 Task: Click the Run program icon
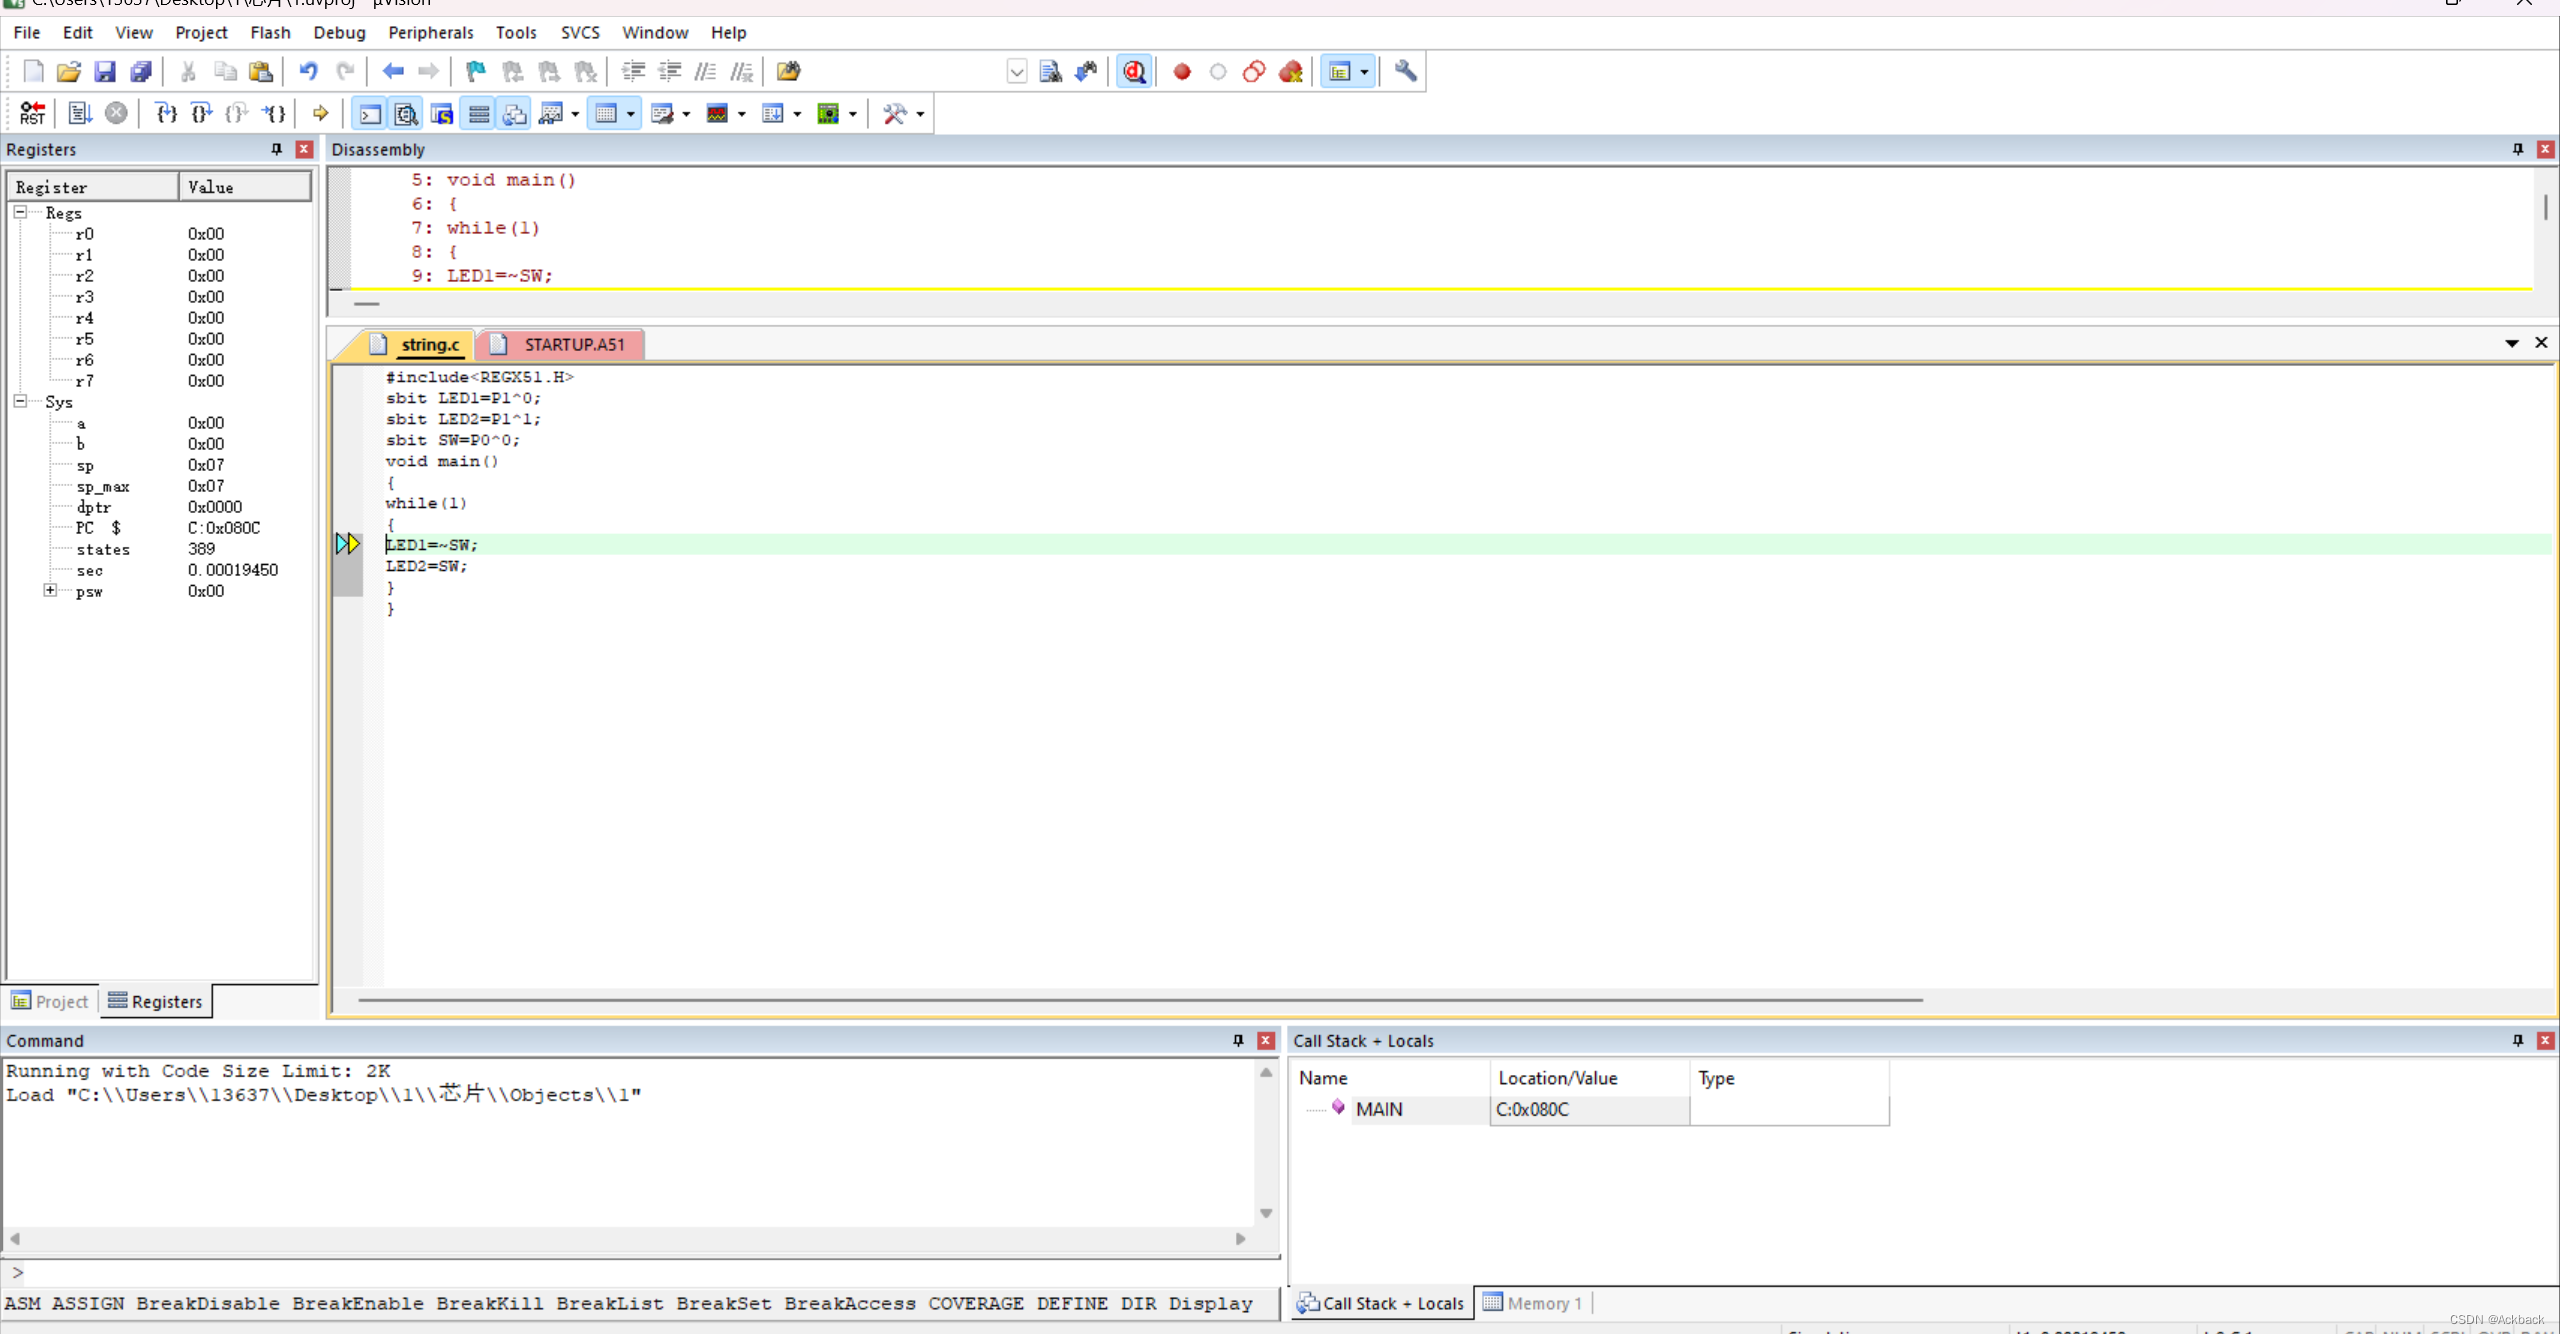tap(80, 113)
